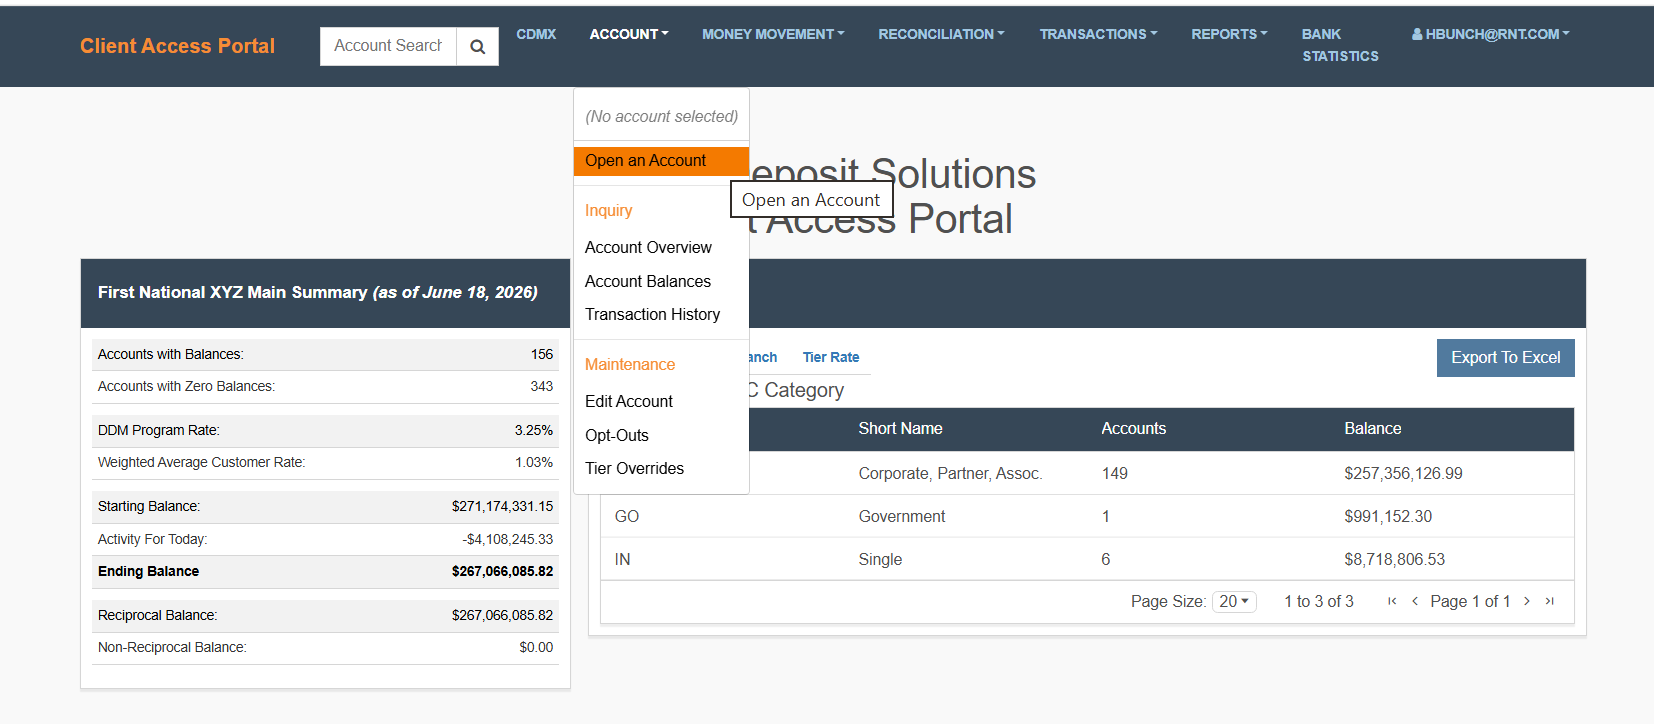This screenshot has height=724, width=1654.
Task: Click the $8,718,806.53 balance cell
Action: (x=1394, y=559)
